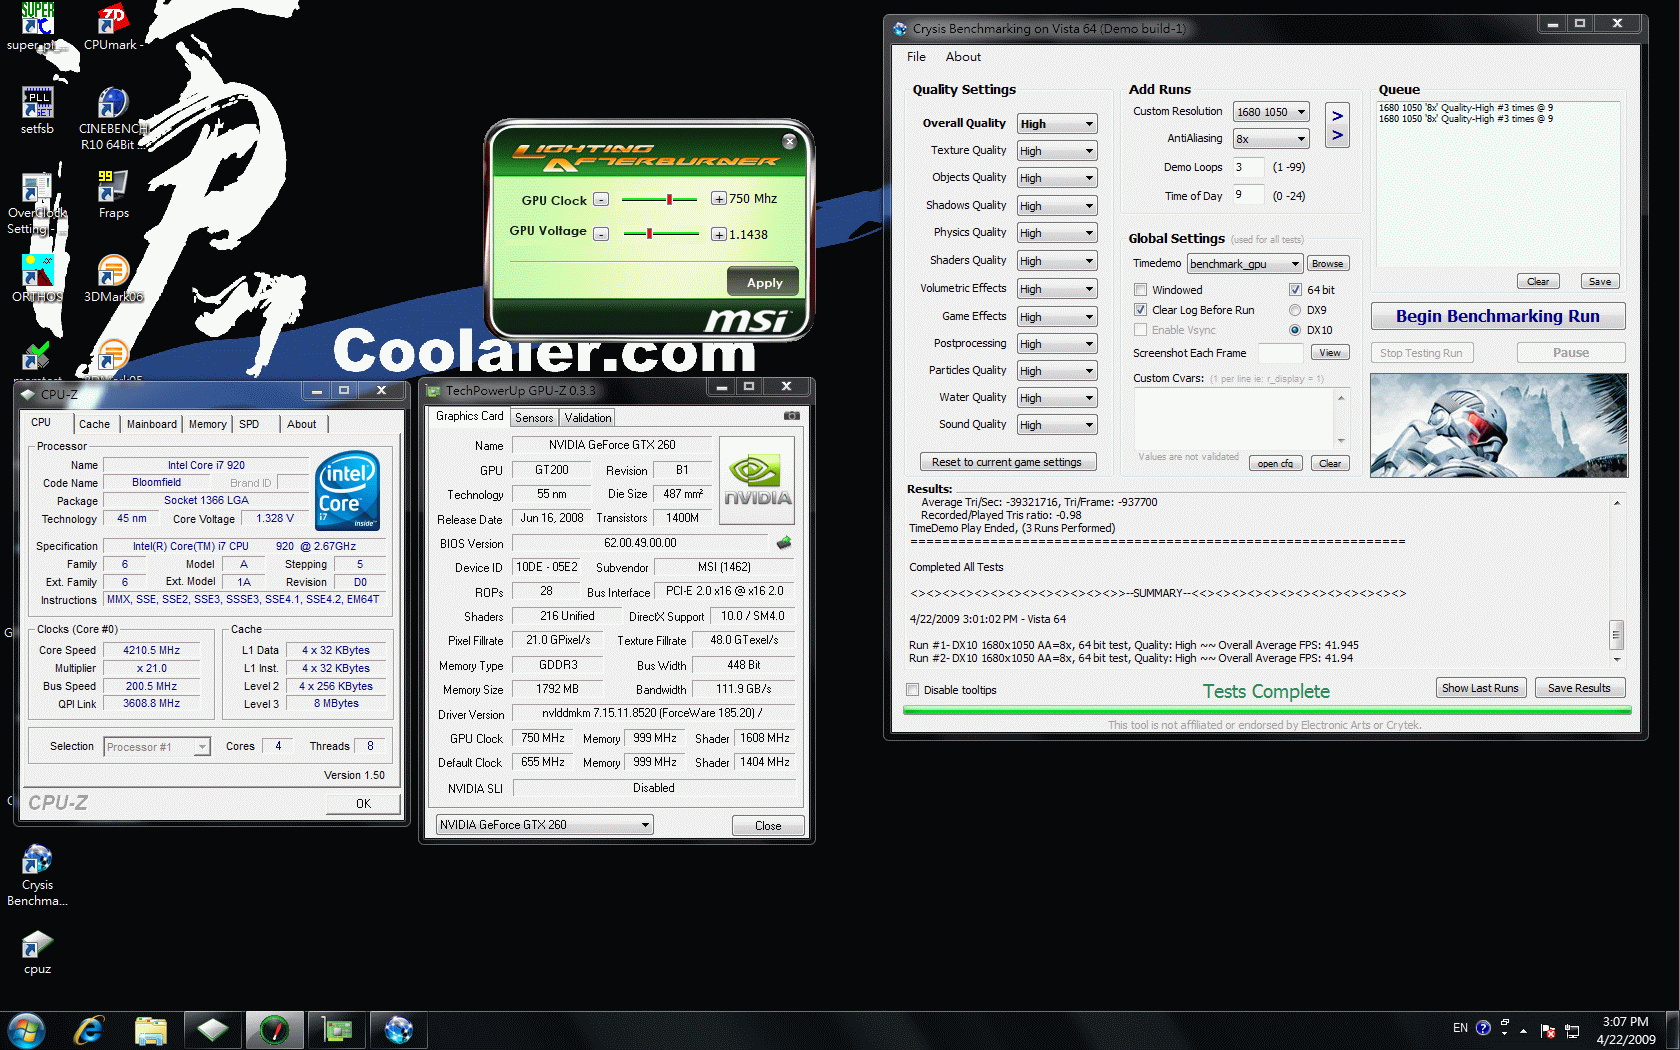Screen dimensions: 1680x1050
Task: Open CPU-Z Processor selection dropdown
Action: (157, 747)
